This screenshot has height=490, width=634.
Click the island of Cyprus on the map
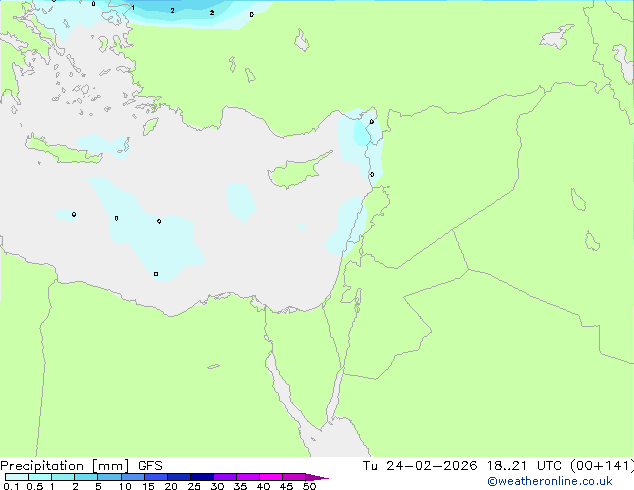click(297, 172)
